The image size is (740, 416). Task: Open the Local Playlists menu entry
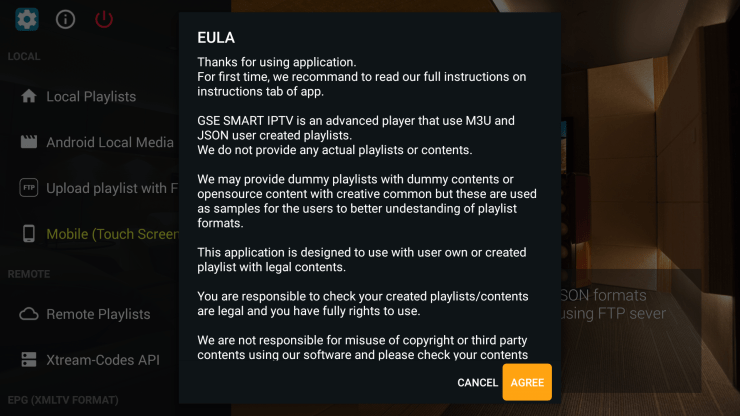point(91,97)
